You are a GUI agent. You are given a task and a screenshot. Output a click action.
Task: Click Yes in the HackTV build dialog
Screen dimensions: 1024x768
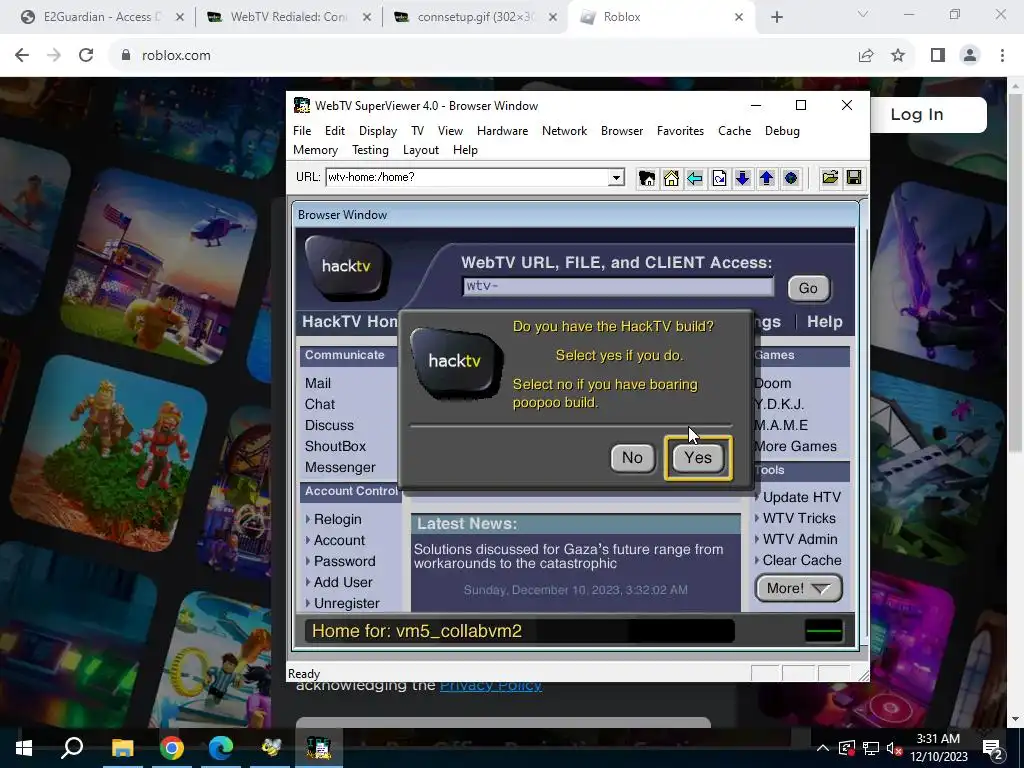[697, 458]
